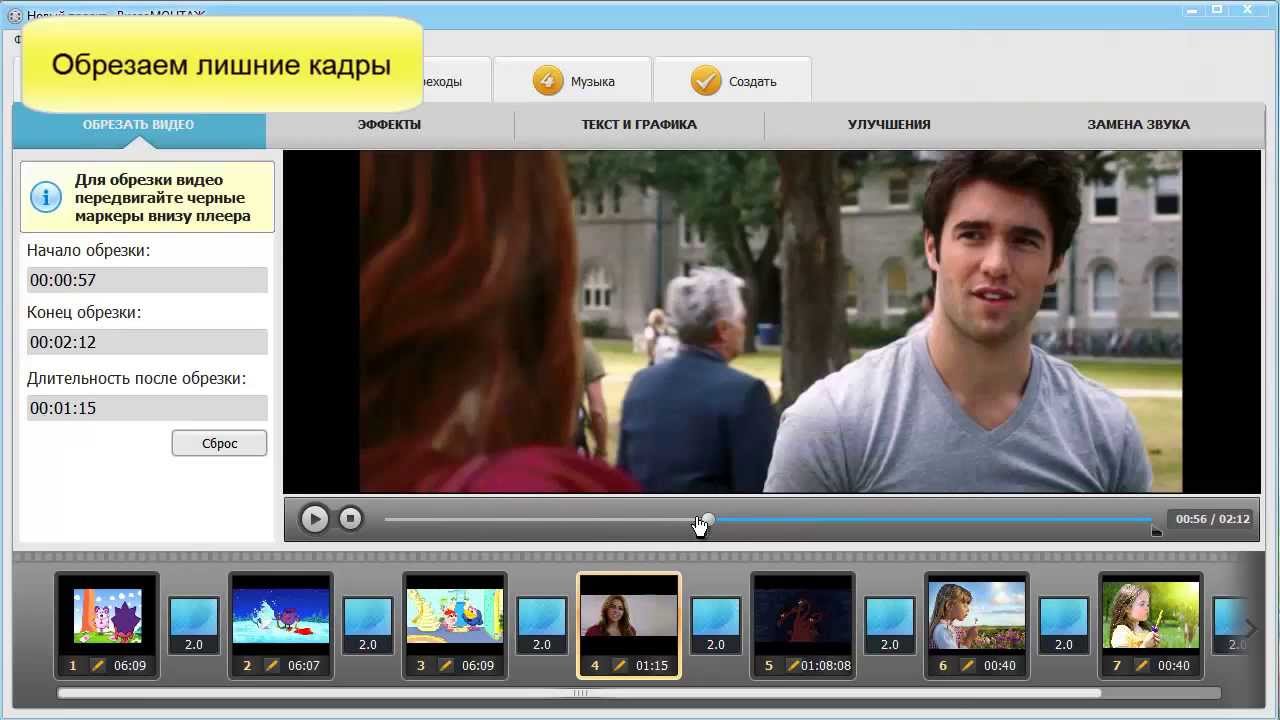
Task: Click the Конец обрезки time field
Action: 147,342
